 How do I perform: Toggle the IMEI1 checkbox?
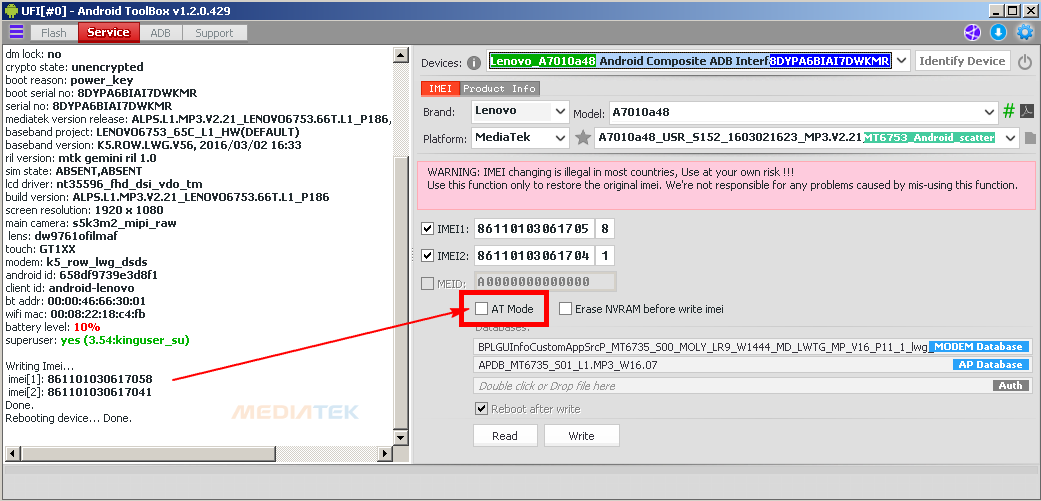427,230
